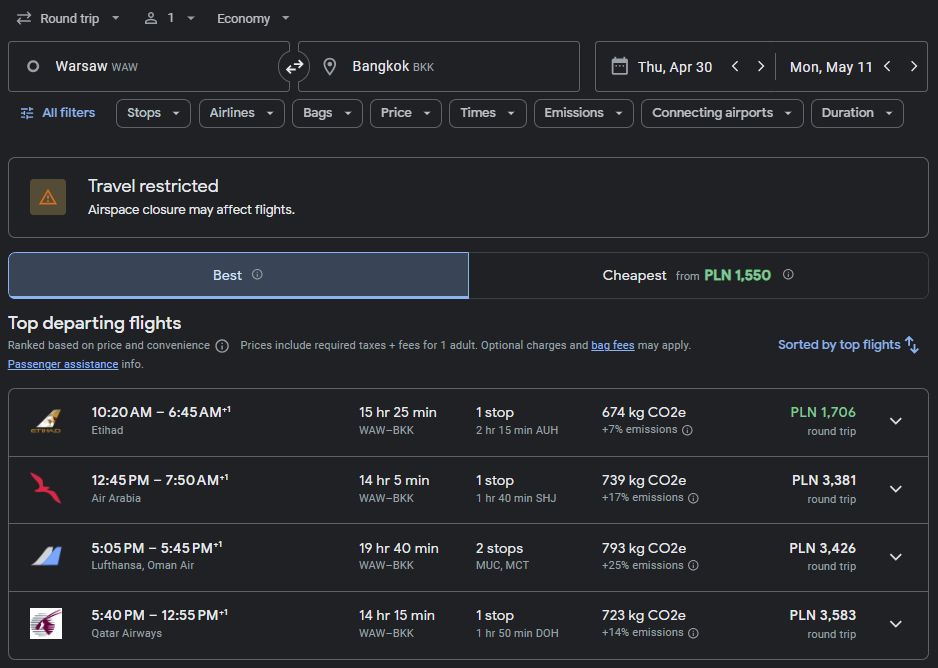This screenshot has height=668, width=938.
Task: Click the Travel restricted heading
Action: [153, 186]
